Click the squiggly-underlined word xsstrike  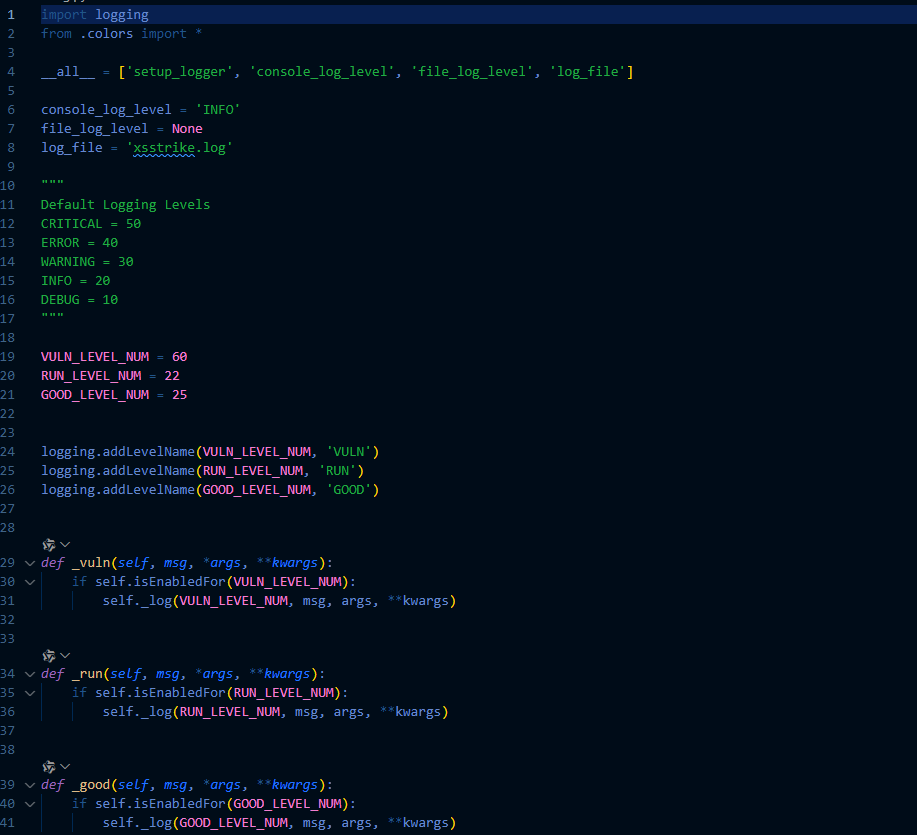coord(164,148)
